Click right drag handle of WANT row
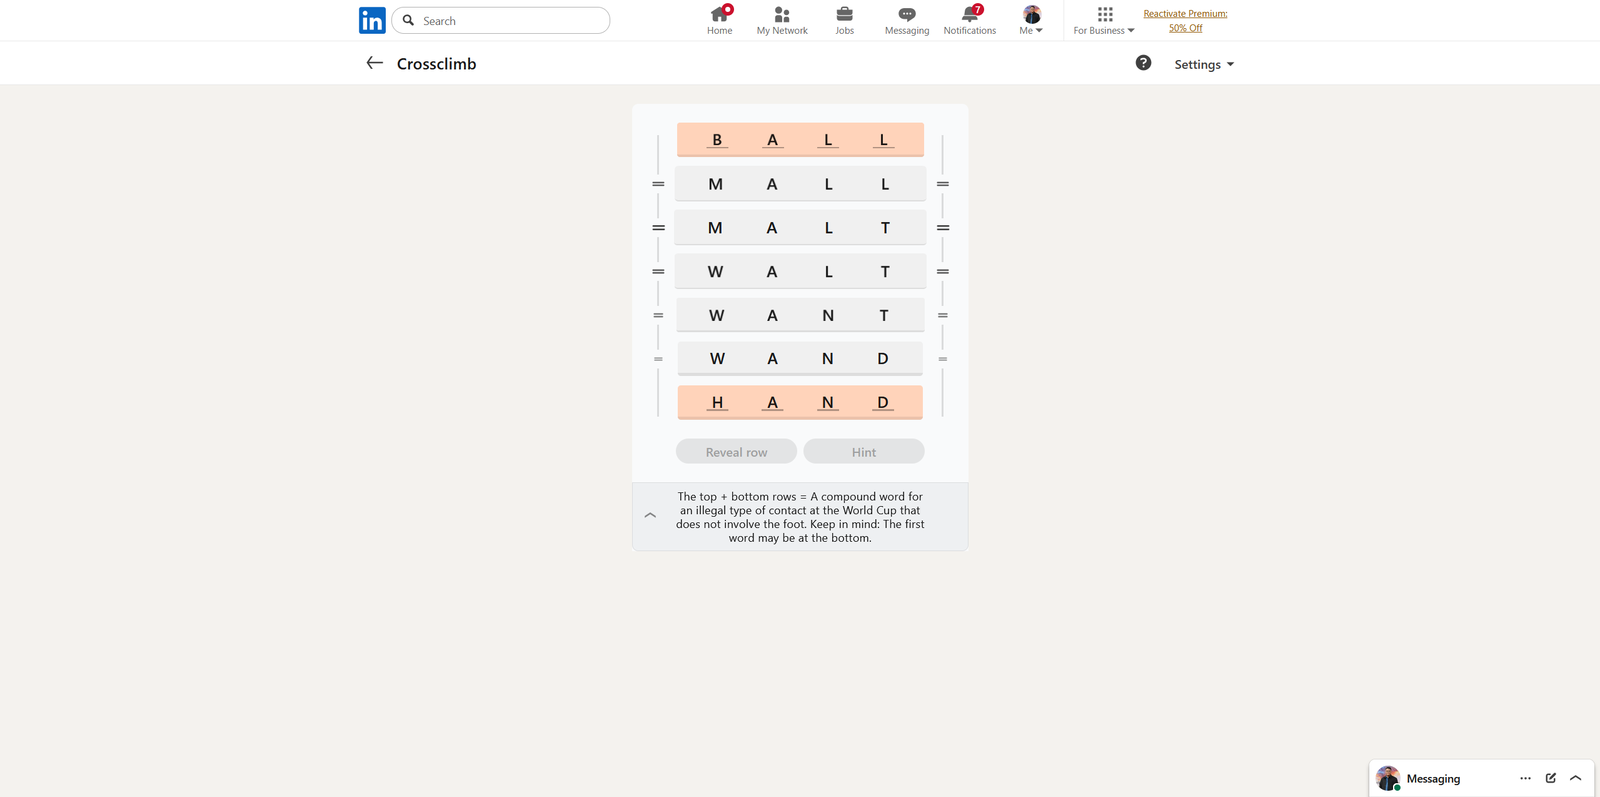Image resolution: width=1600 pixels, height=797 pixels. [943, 315]
